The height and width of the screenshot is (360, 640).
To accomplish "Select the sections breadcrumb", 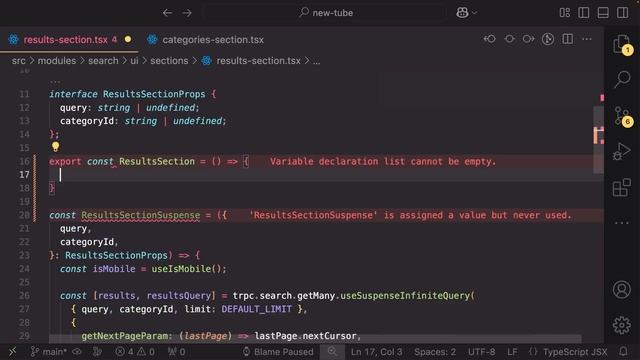I will (x=169, y=61).
